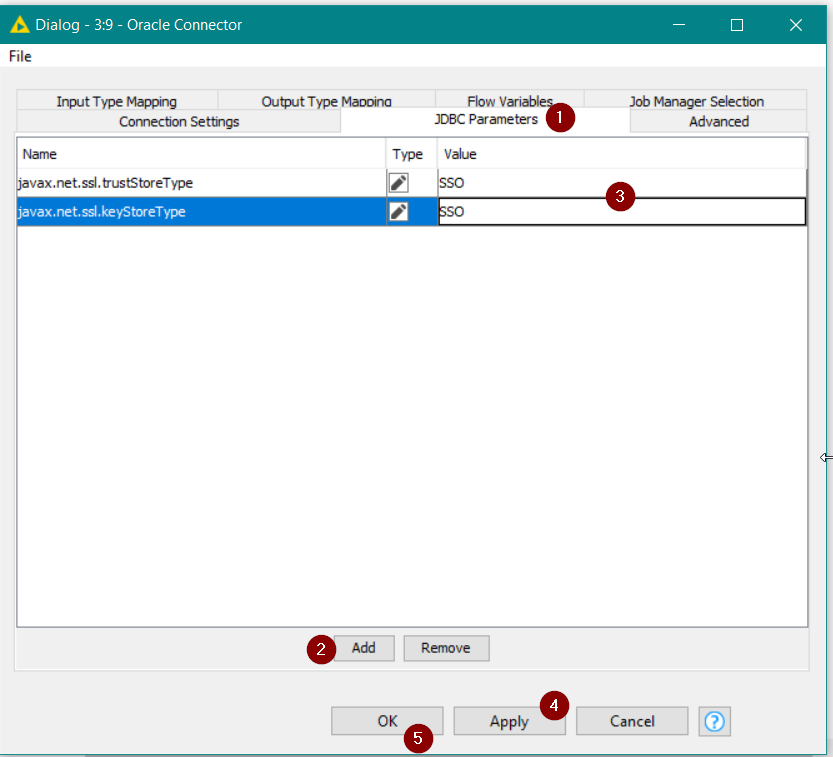This screenshot has width=833, height=757.
Task: Open the File menu
Action: point(20,56)
